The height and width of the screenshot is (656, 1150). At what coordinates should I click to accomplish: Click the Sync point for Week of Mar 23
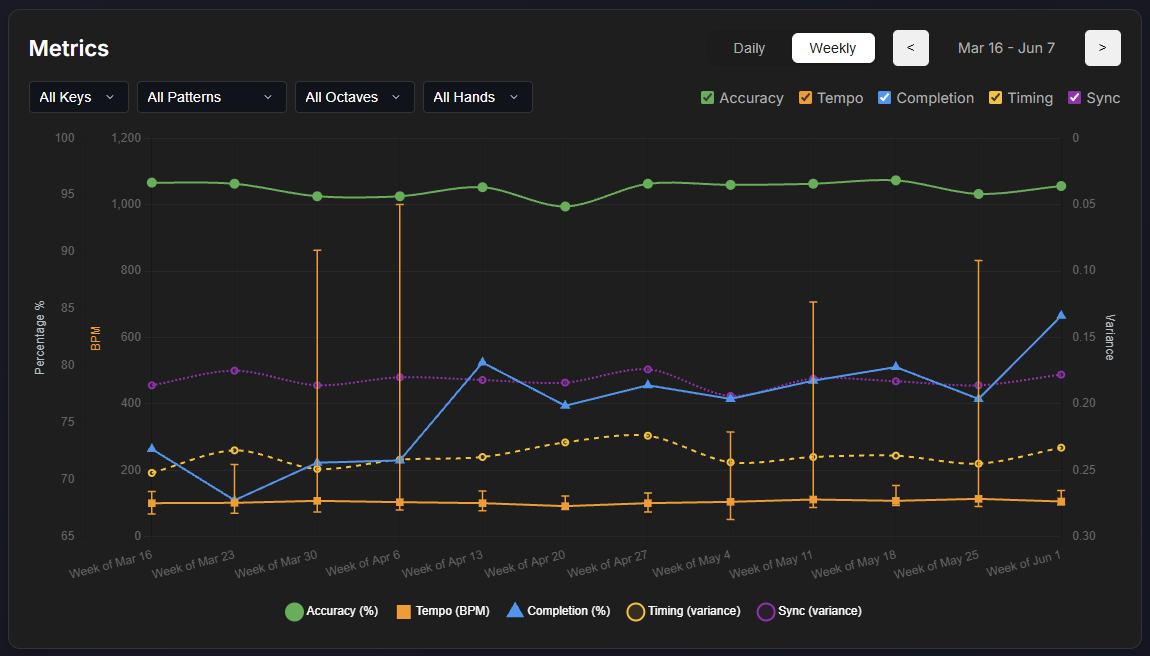[235, 371]
